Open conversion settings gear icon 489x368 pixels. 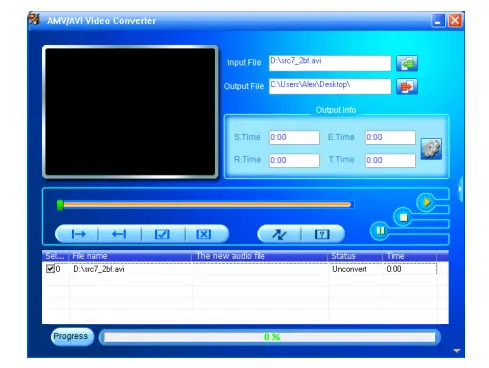[431, 149]
